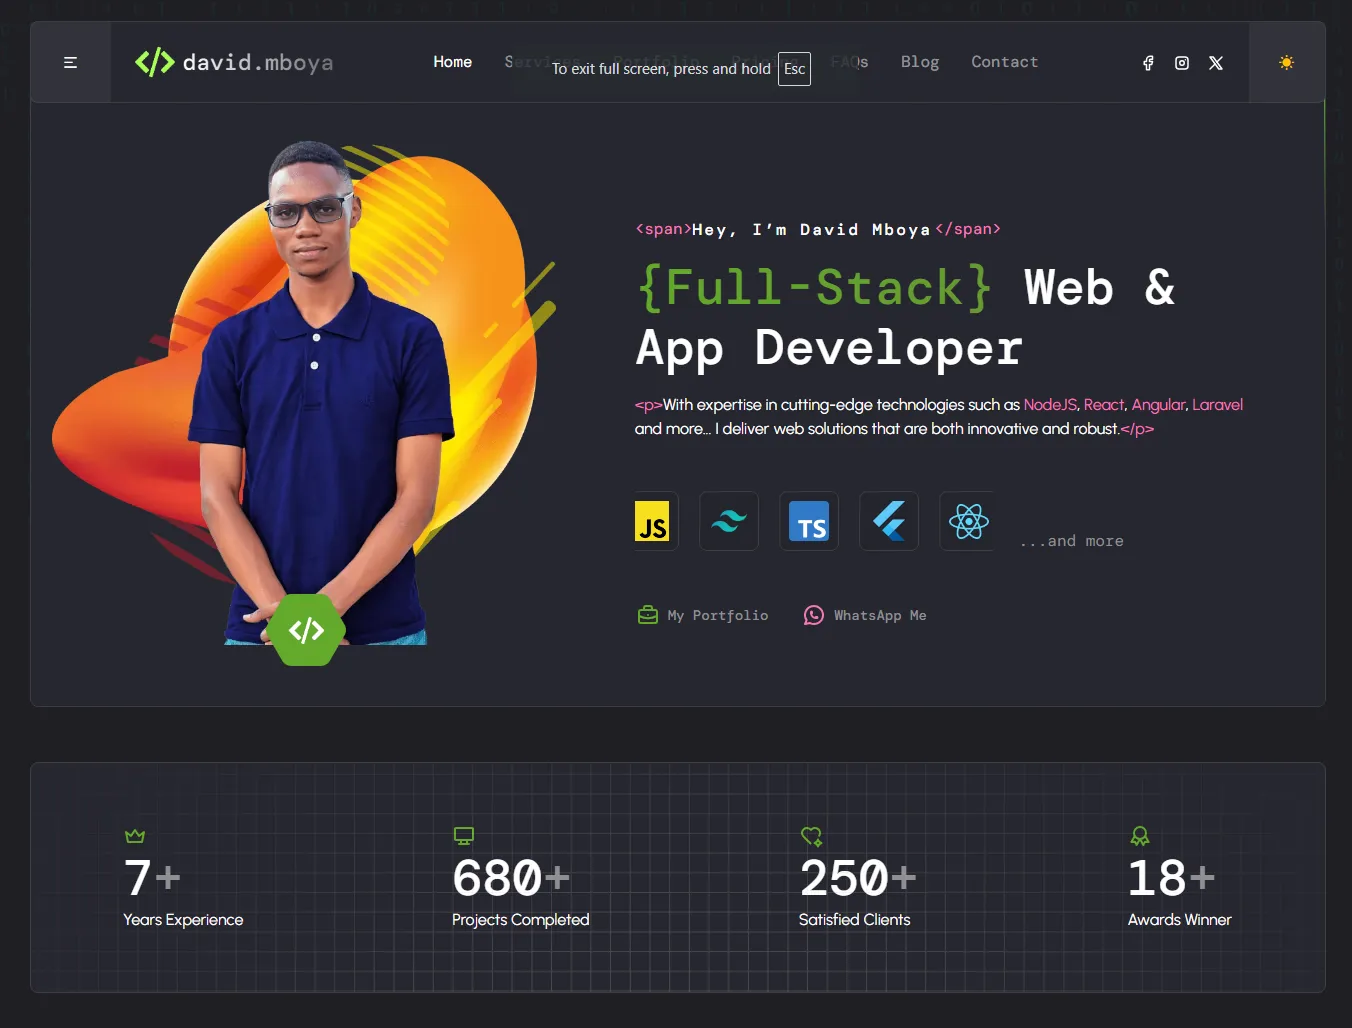Toggle light mode with sun icon
The height and width of the screenshot is (1028, 1352).
pos(1286,63)
